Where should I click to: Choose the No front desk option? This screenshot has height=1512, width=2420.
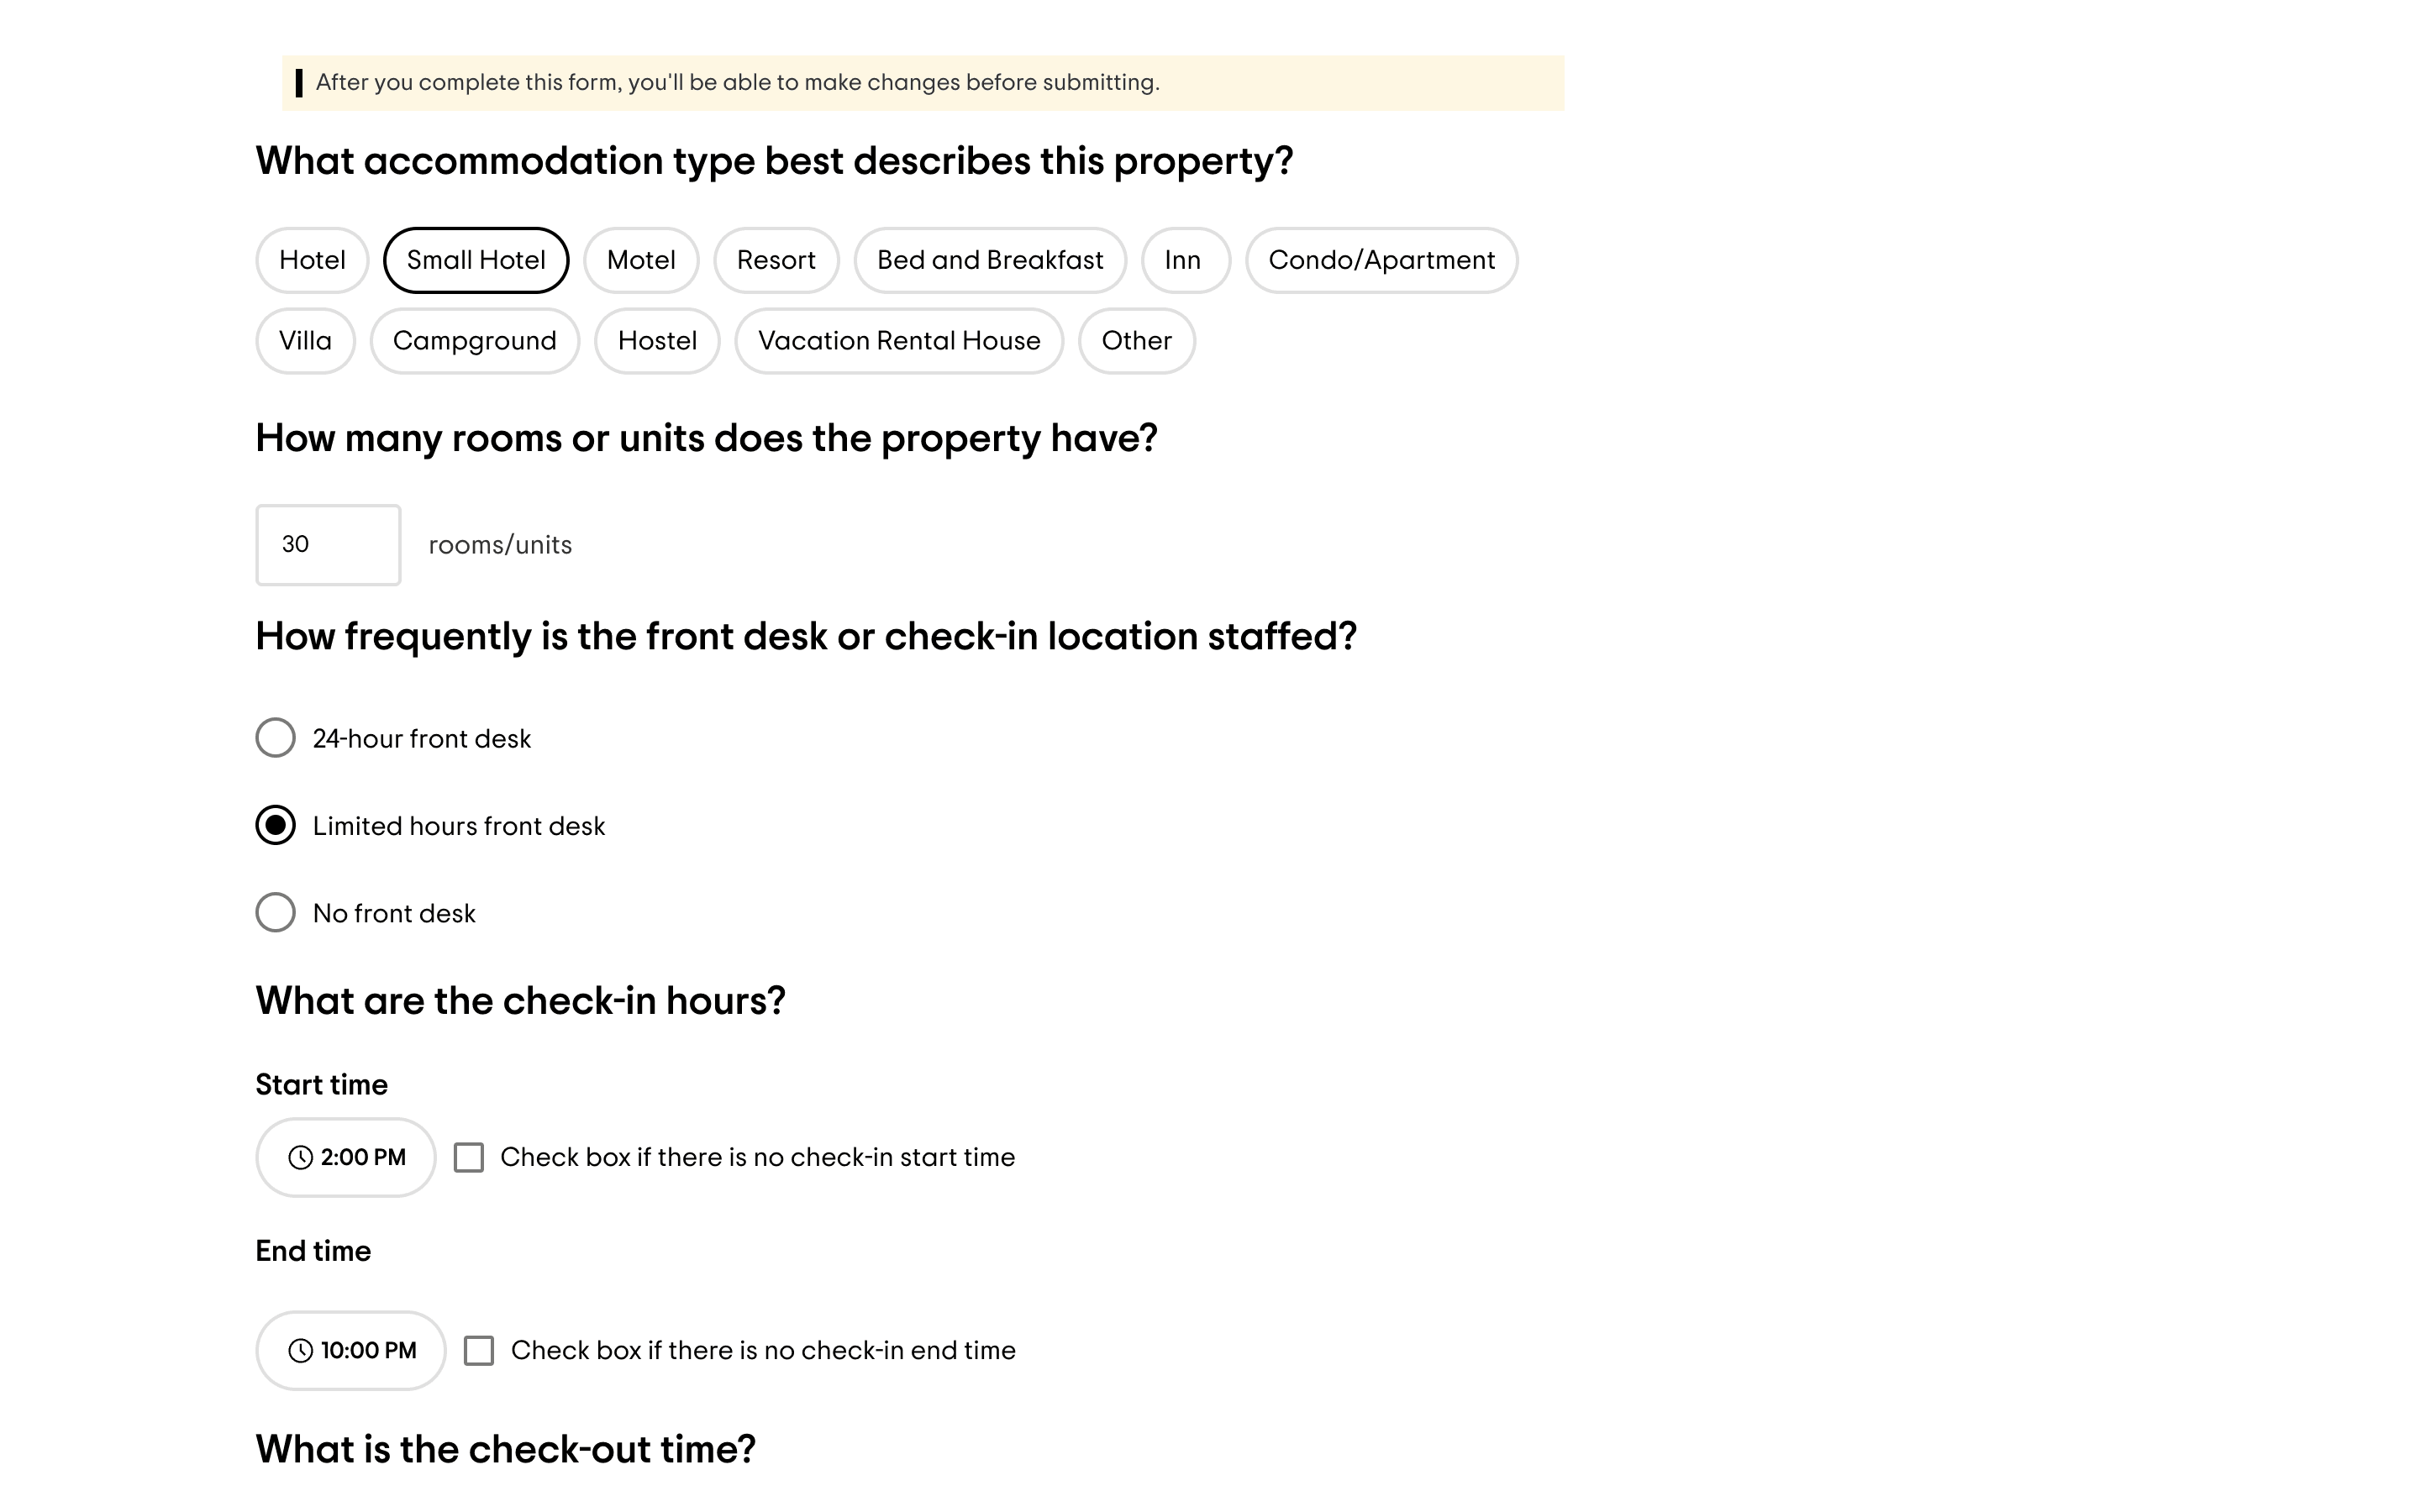click(275, 913)
